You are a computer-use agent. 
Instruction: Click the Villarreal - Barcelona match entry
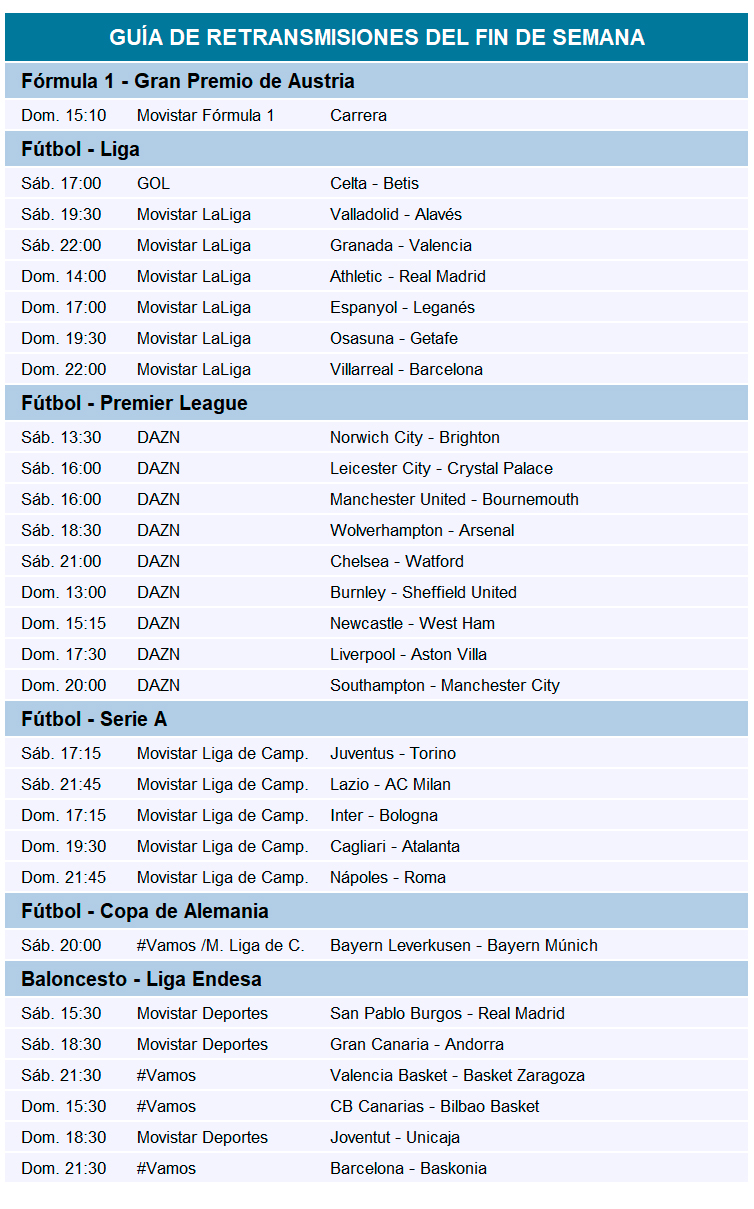(x=406, y=369)
